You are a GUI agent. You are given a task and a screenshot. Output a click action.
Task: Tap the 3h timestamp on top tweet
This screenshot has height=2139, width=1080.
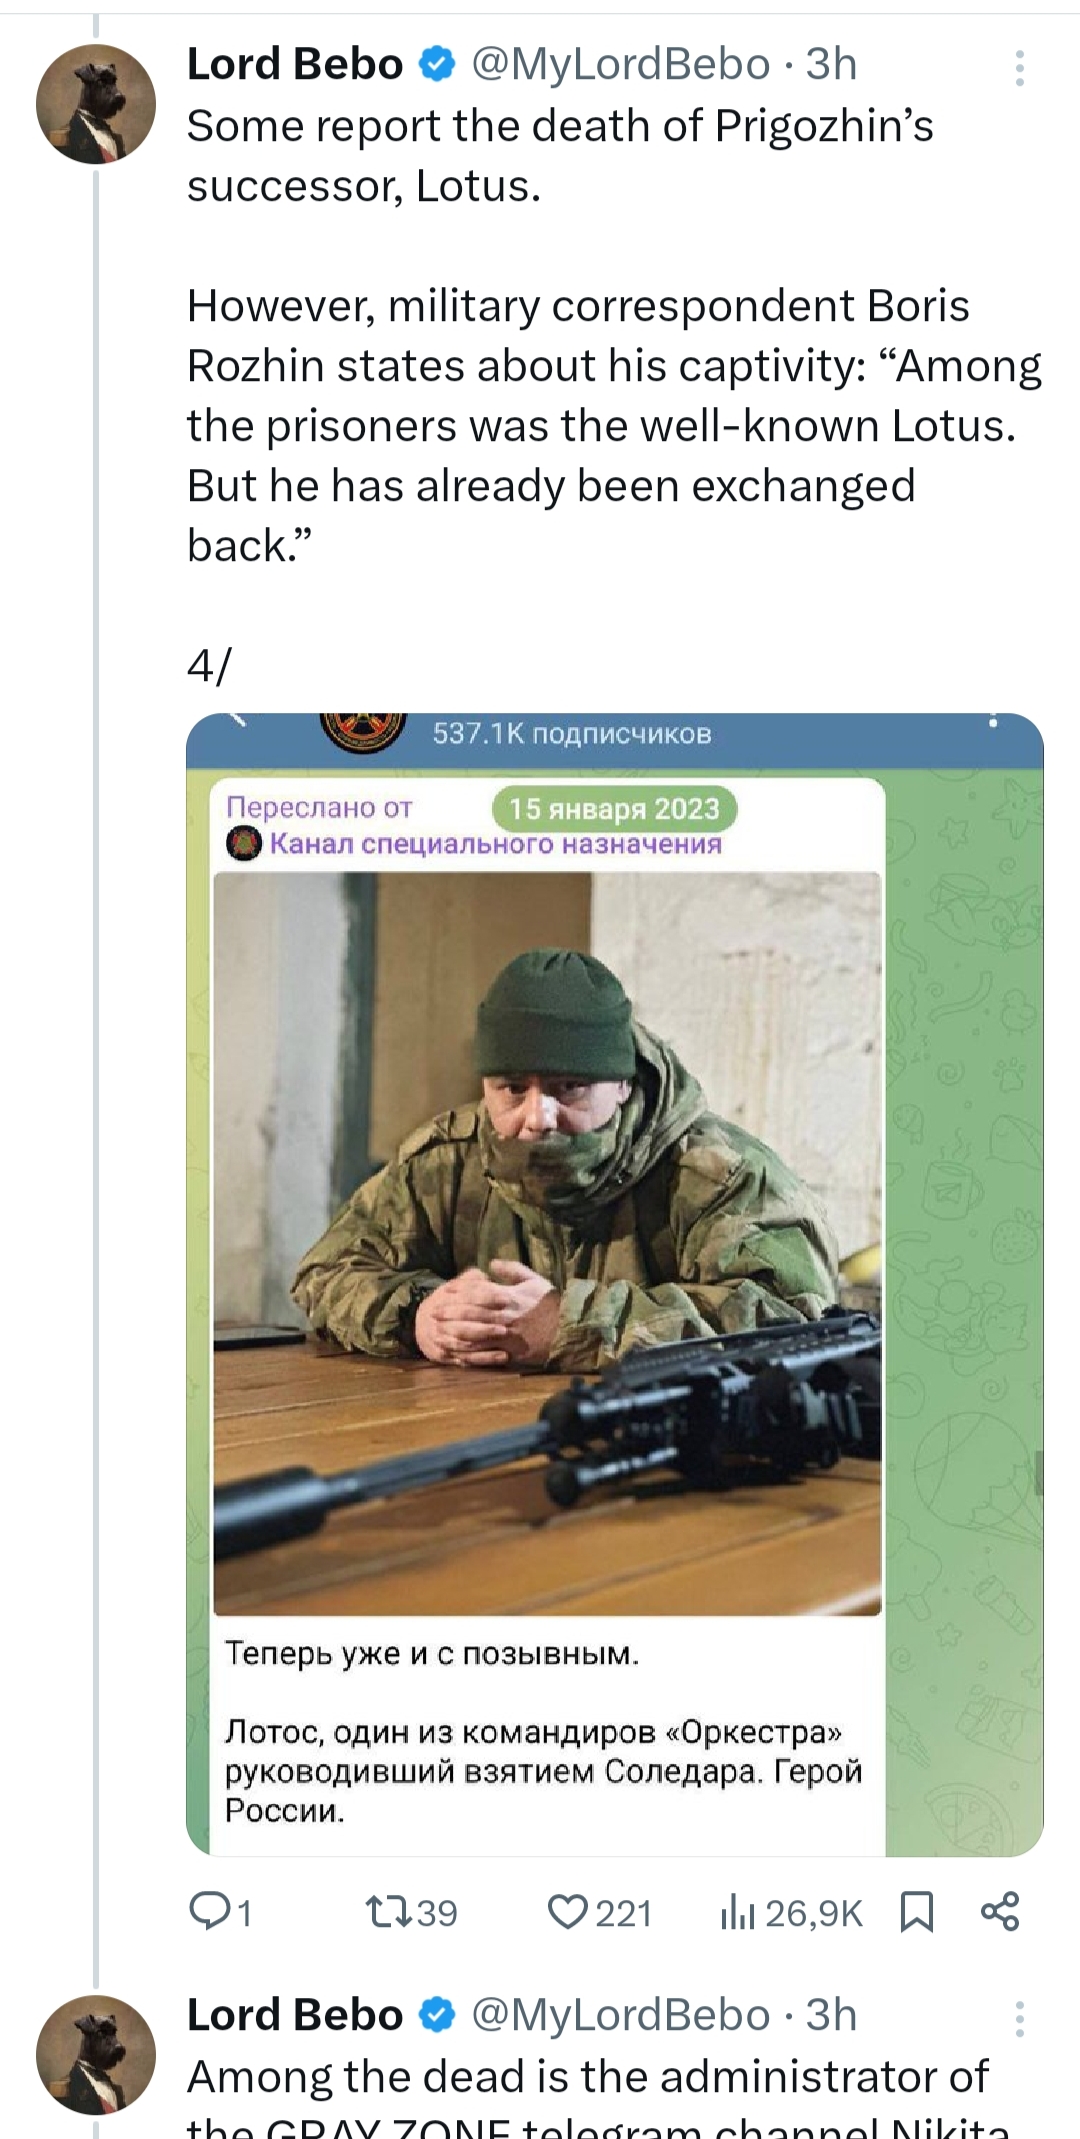click(832, 65)
